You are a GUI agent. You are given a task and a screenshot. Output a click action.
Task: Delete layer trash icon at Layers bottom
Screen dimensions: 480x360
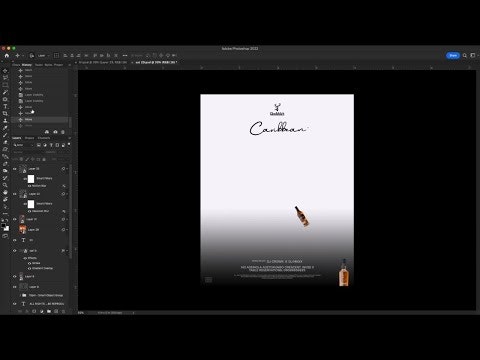tap(63, 311)
